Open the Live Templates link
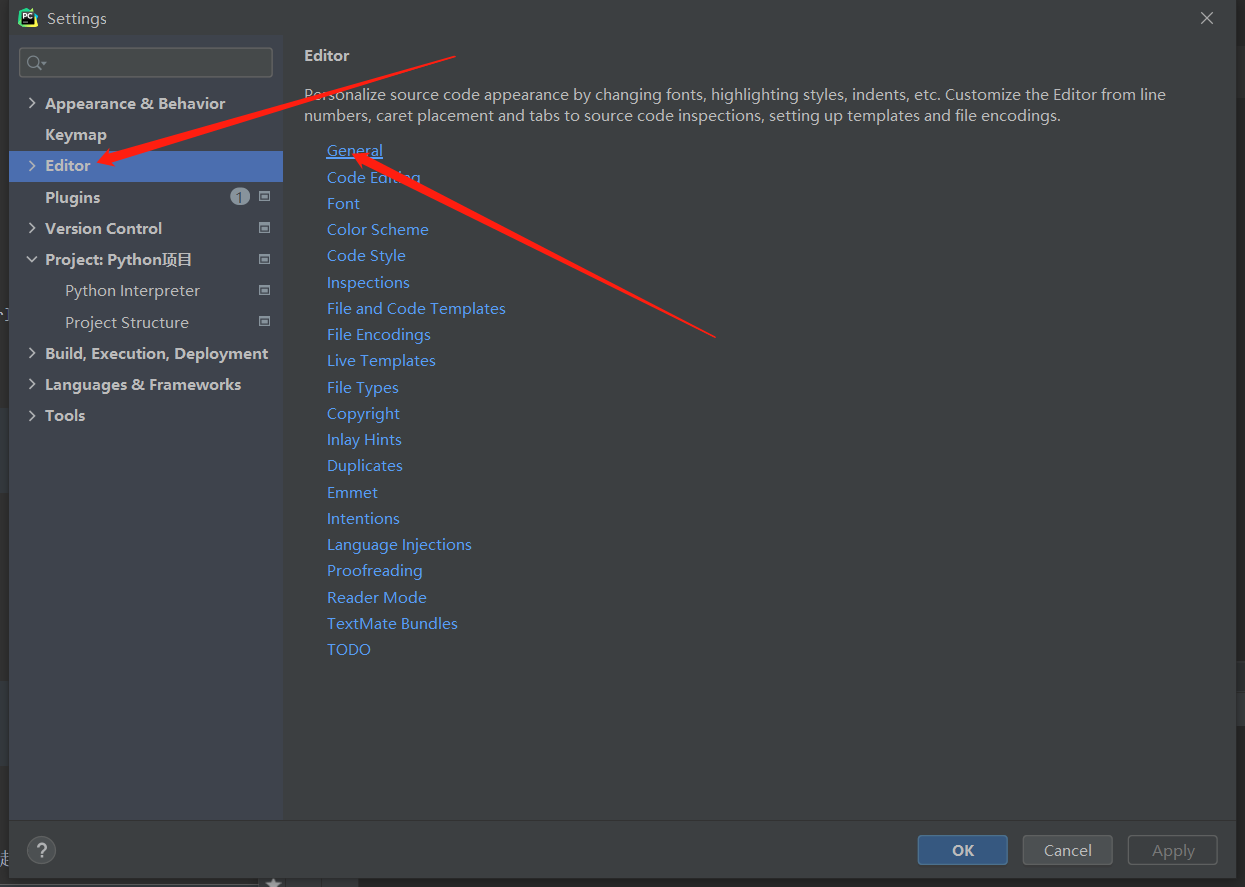Screen dimensions: 1245x887 381,360
